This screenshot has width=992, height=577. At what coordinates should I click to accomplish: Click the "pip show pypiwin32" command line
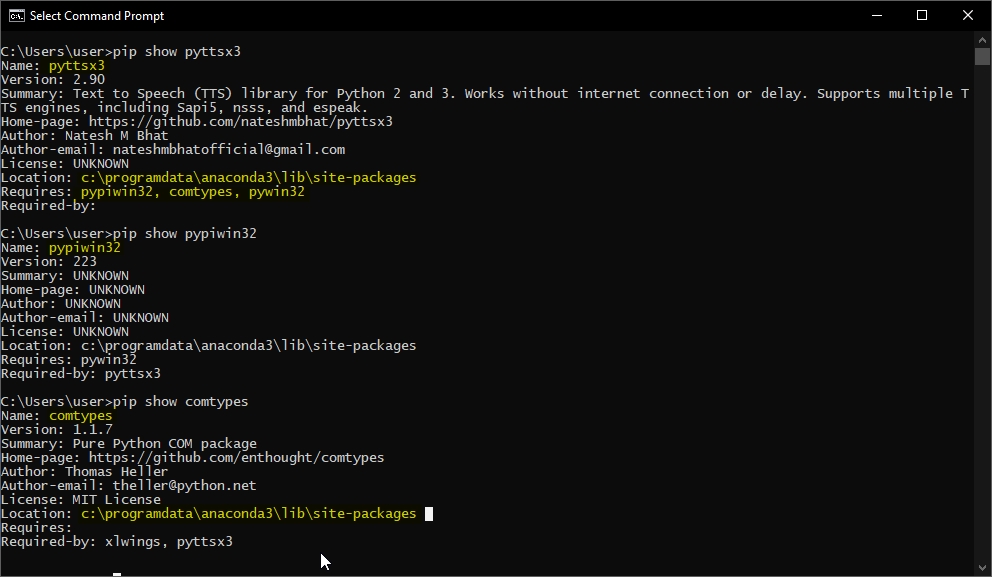pyautogui.click(x=128, y=234)
